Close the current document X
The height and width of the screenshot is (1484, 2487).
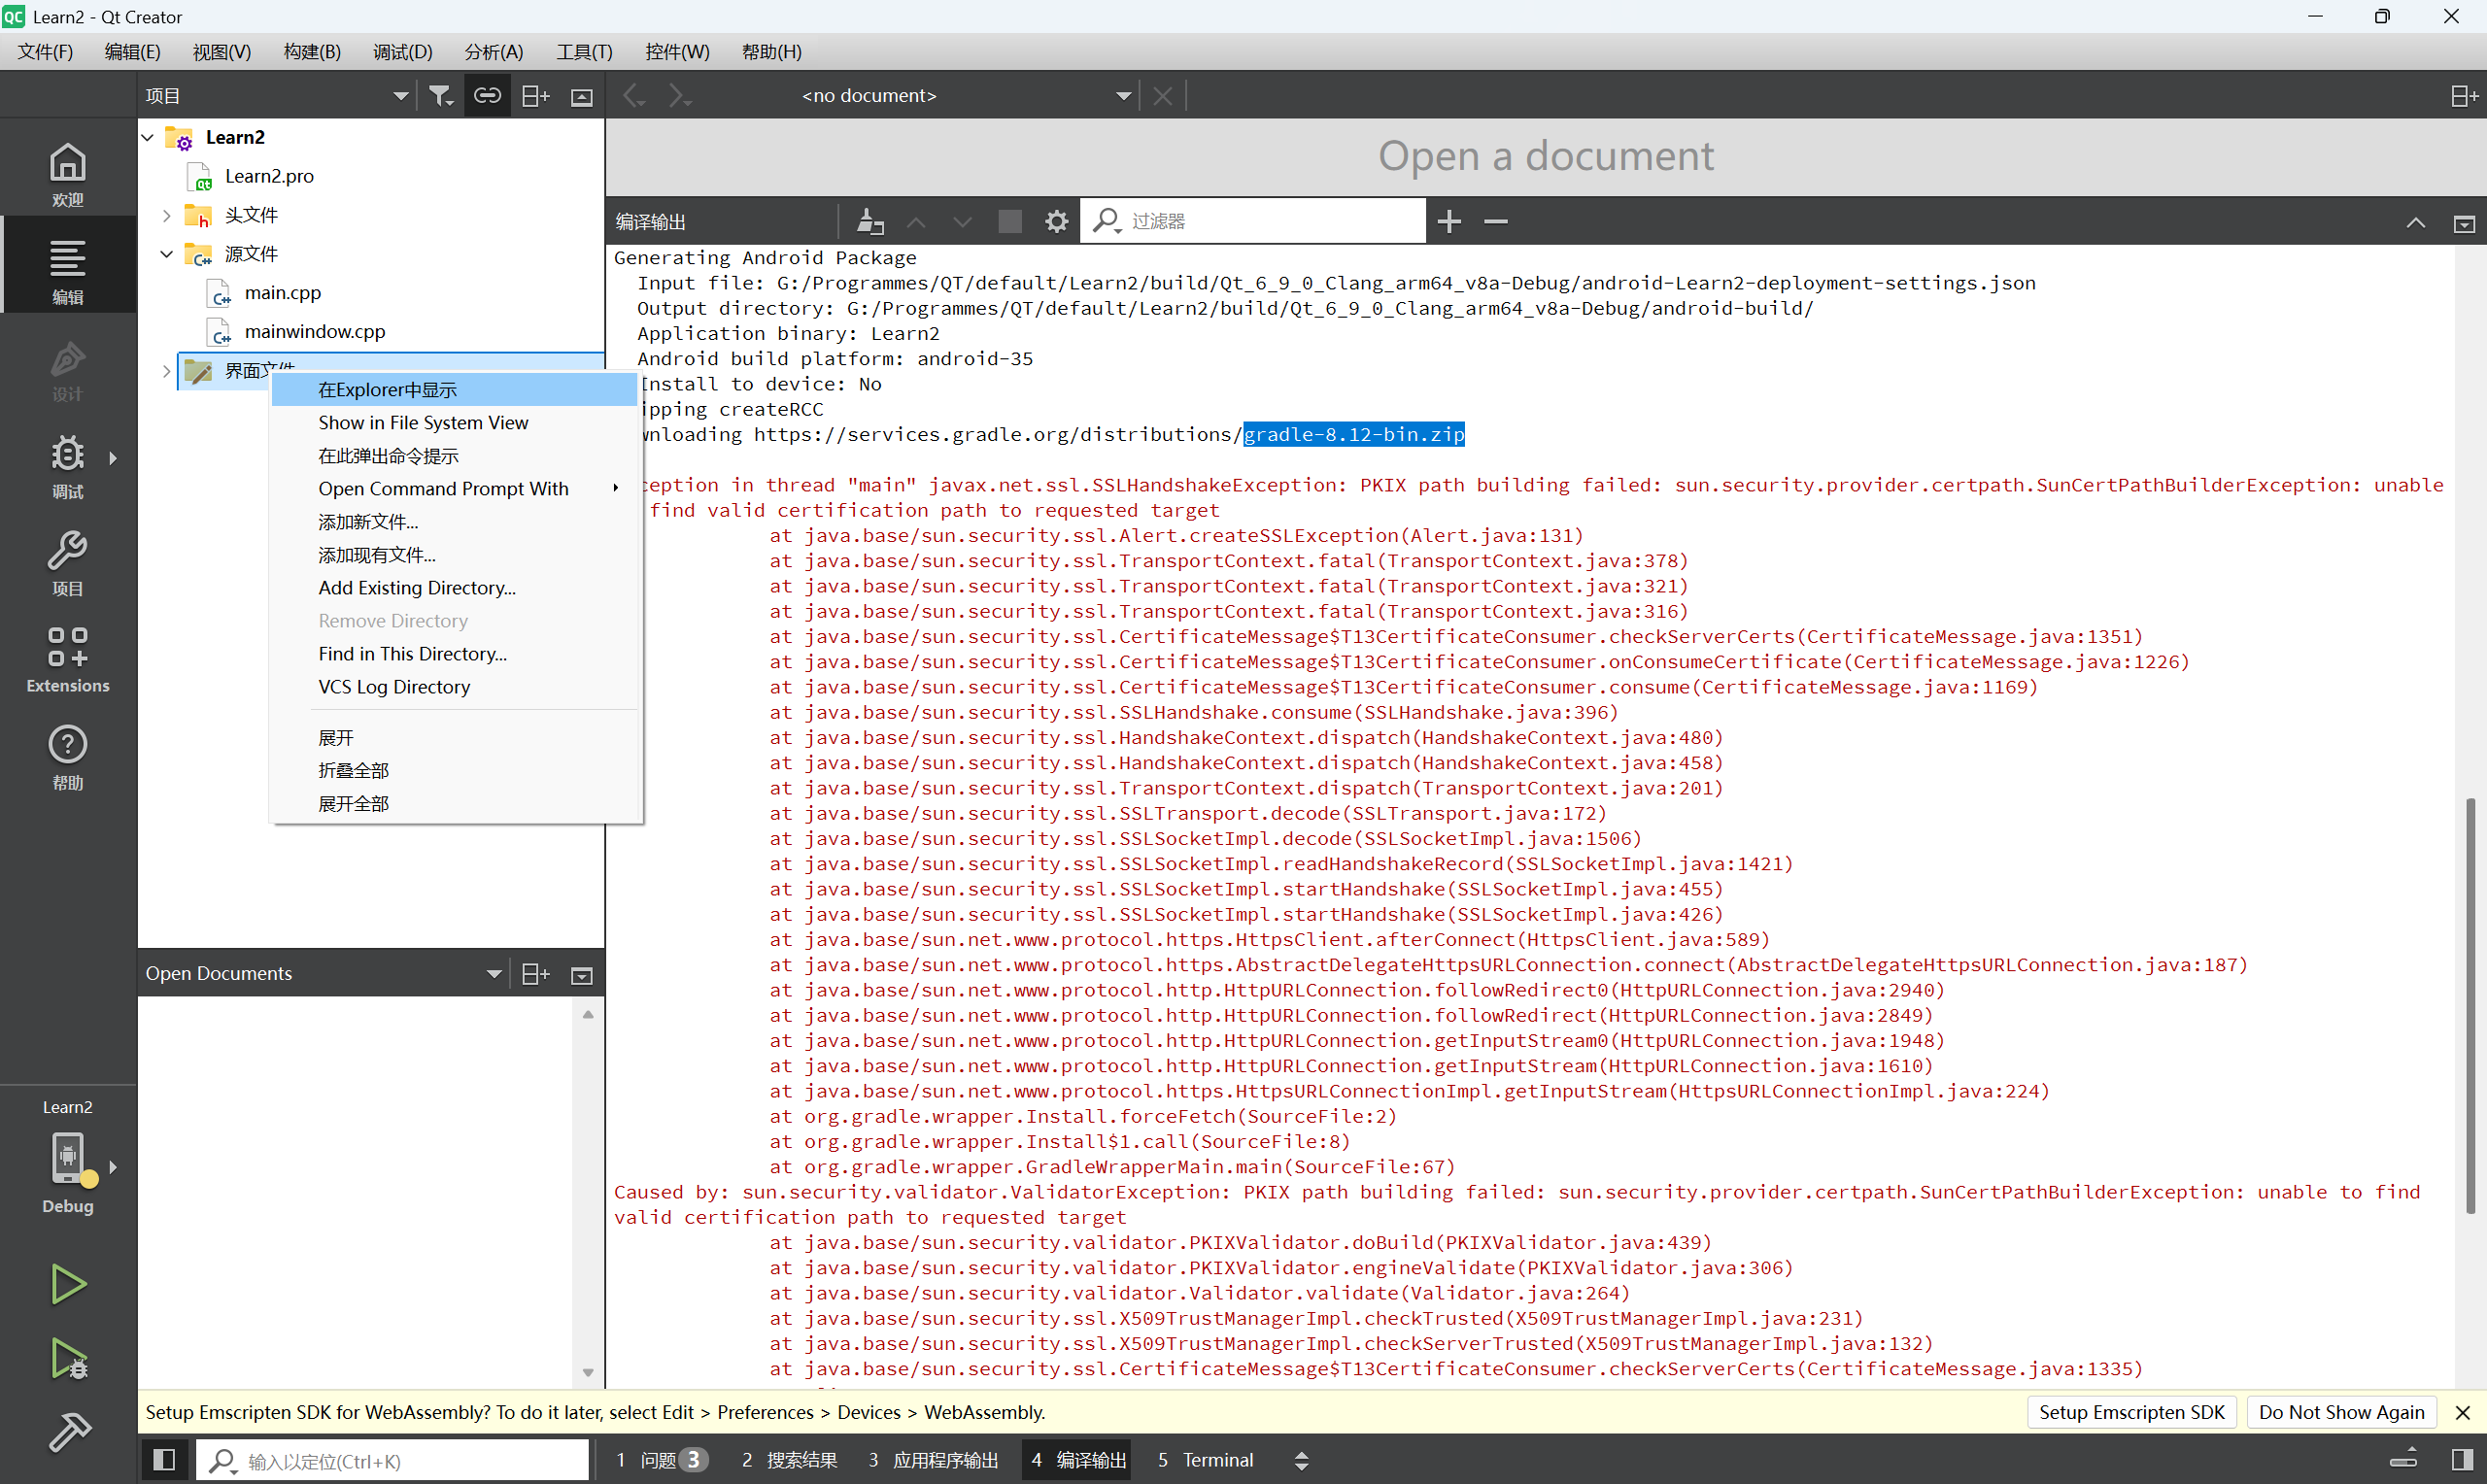(x=1162, y=96)
